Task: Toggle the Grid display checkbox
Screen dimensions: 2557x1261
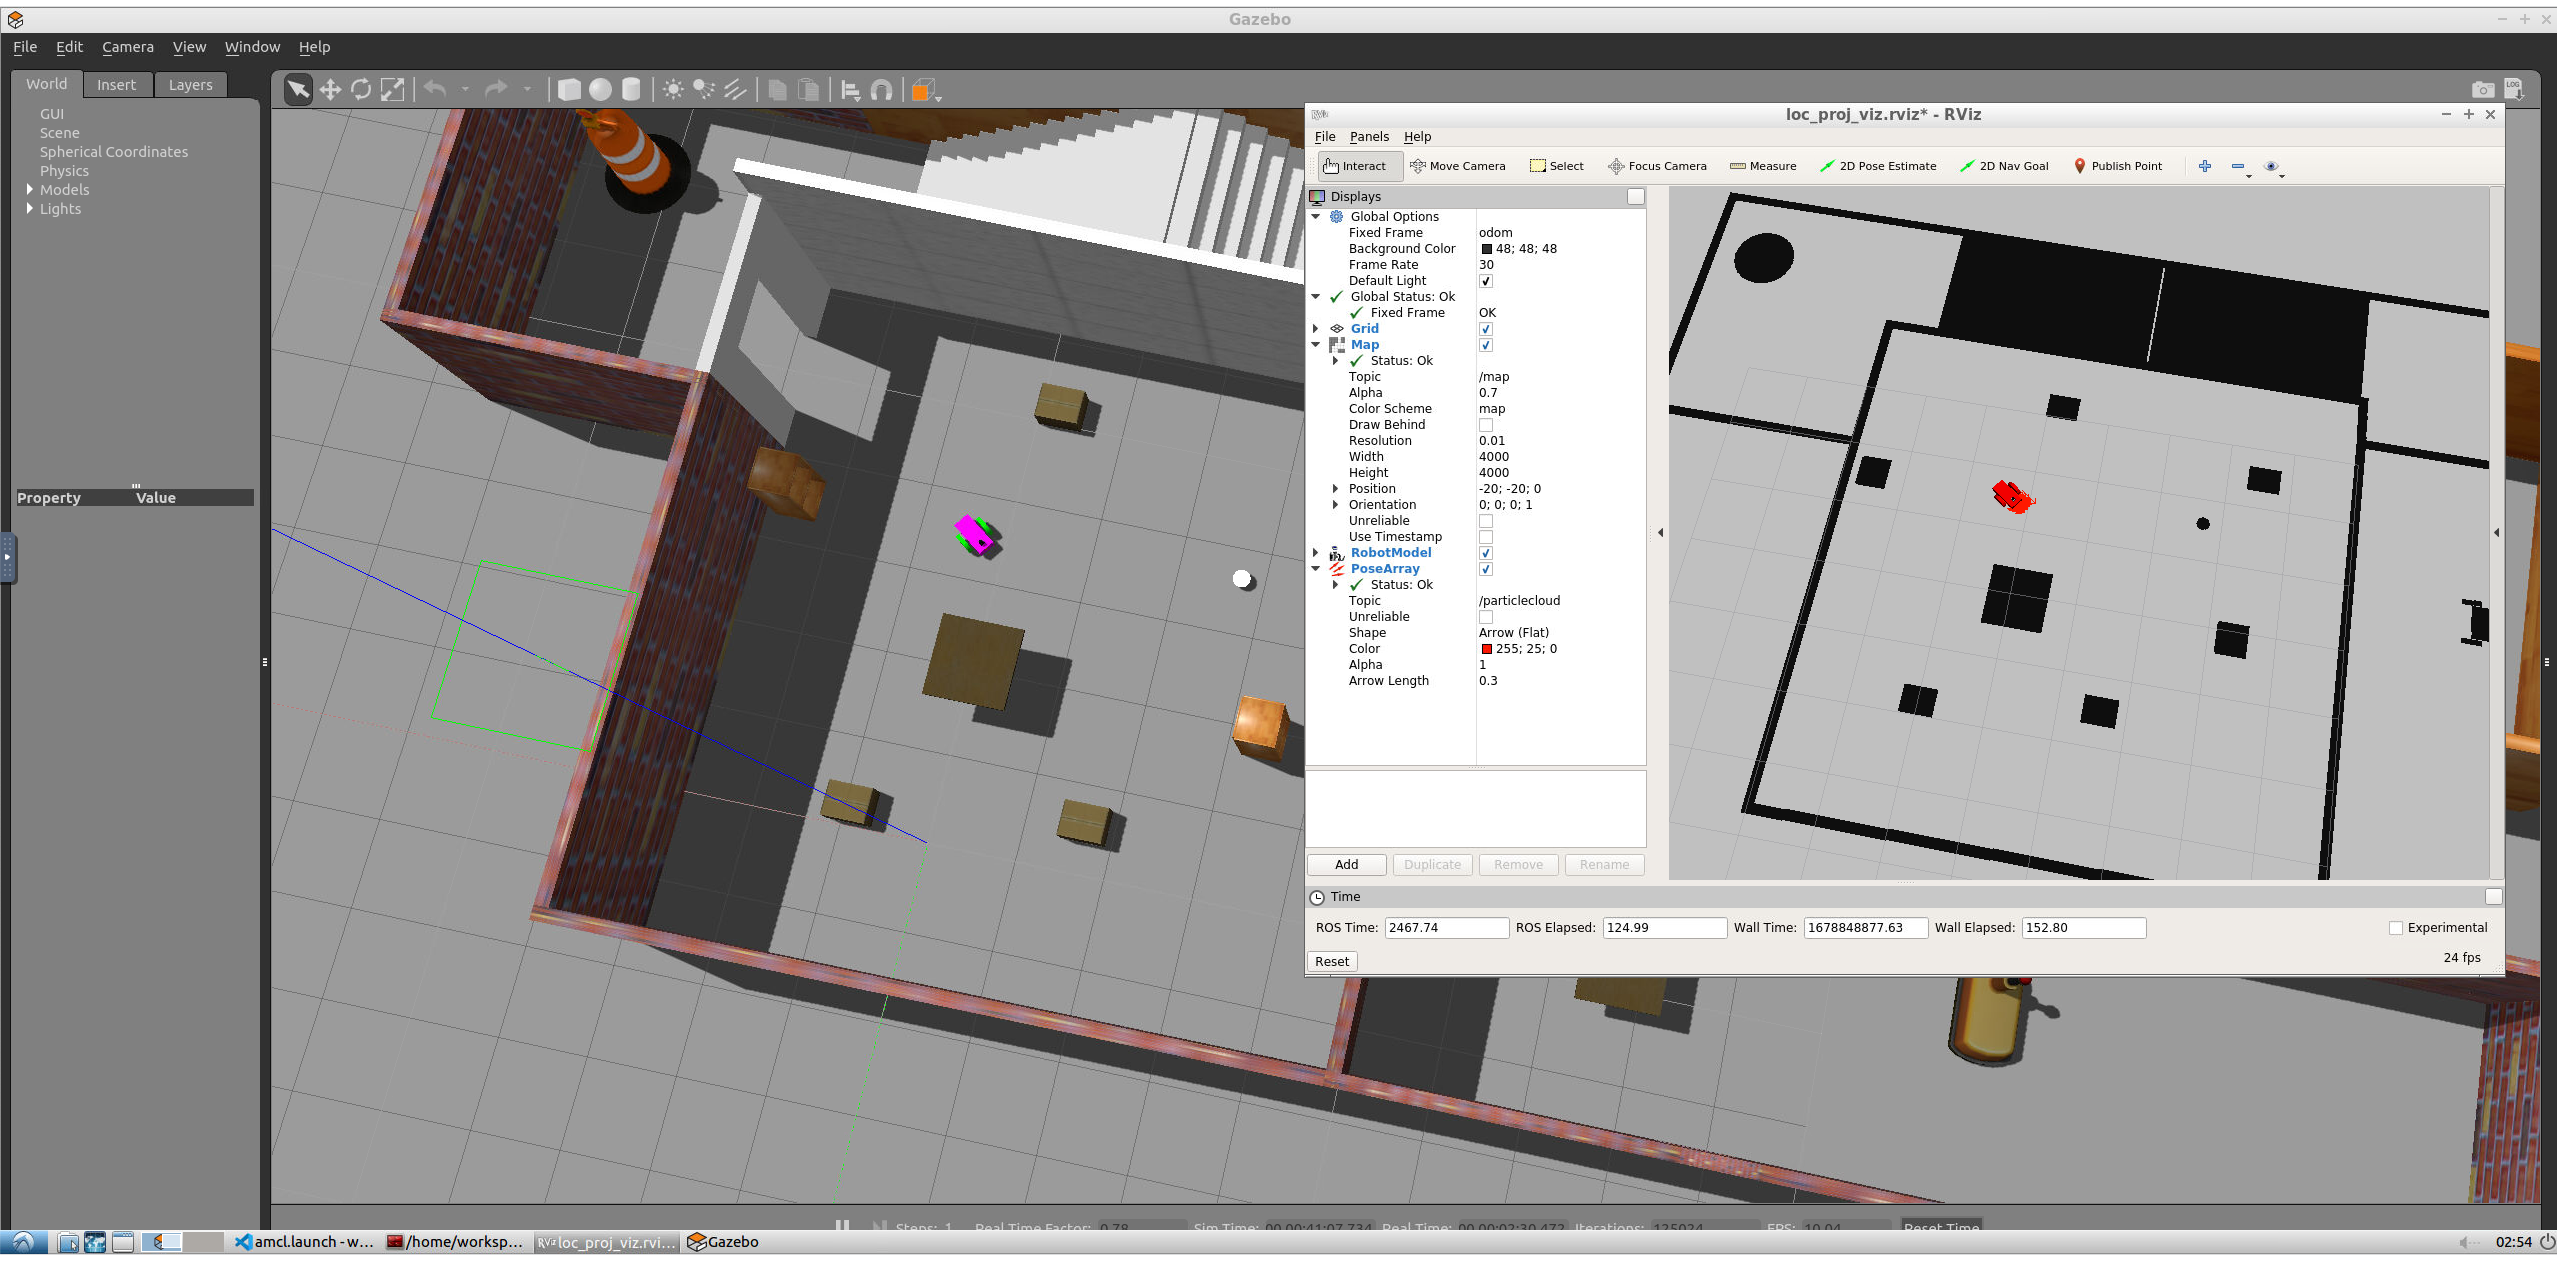Action: click(1486, 329)
